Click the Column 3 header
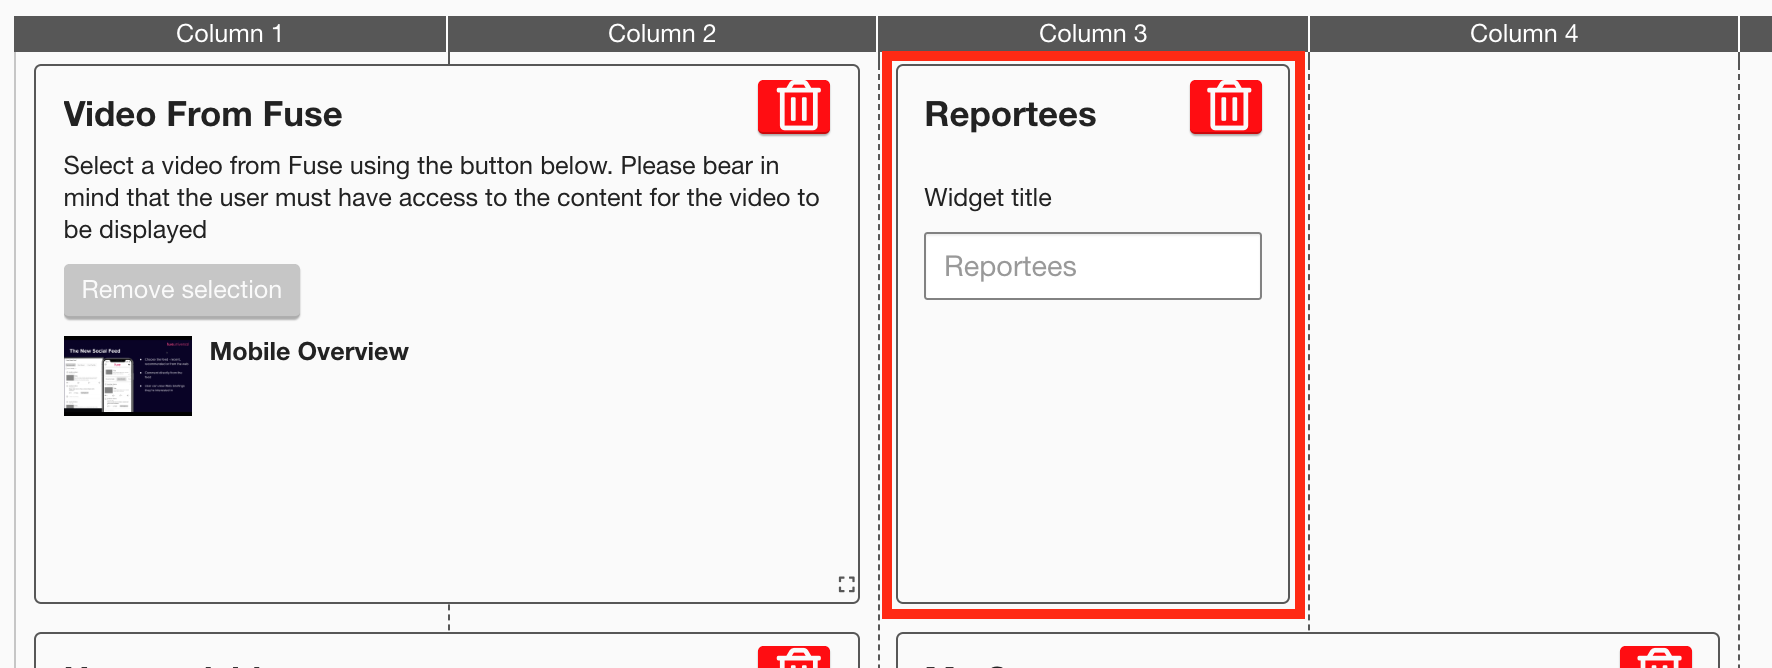This screenshot has height=668, width=1772. tap(1092, 34)
